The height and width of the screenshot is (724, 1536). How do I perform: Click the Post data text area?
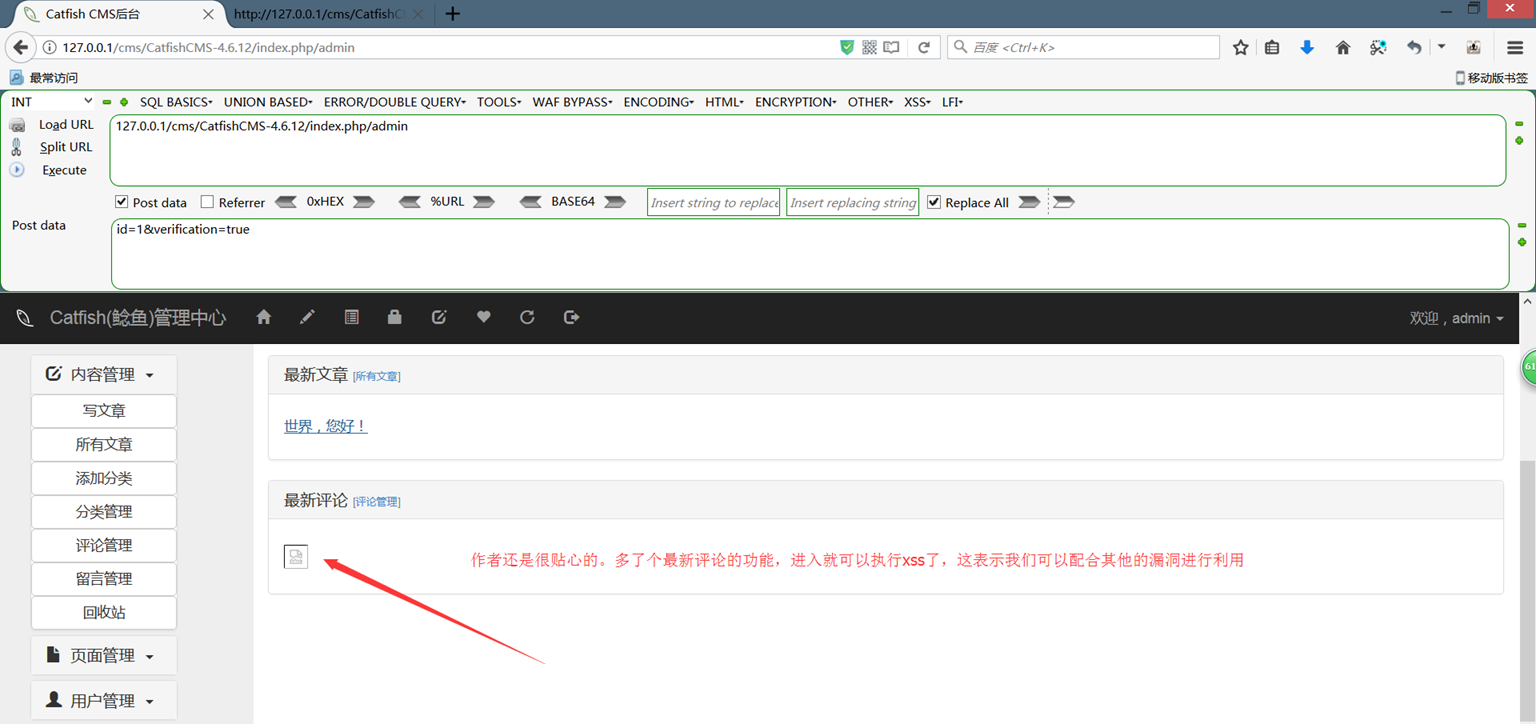[809, 254]
